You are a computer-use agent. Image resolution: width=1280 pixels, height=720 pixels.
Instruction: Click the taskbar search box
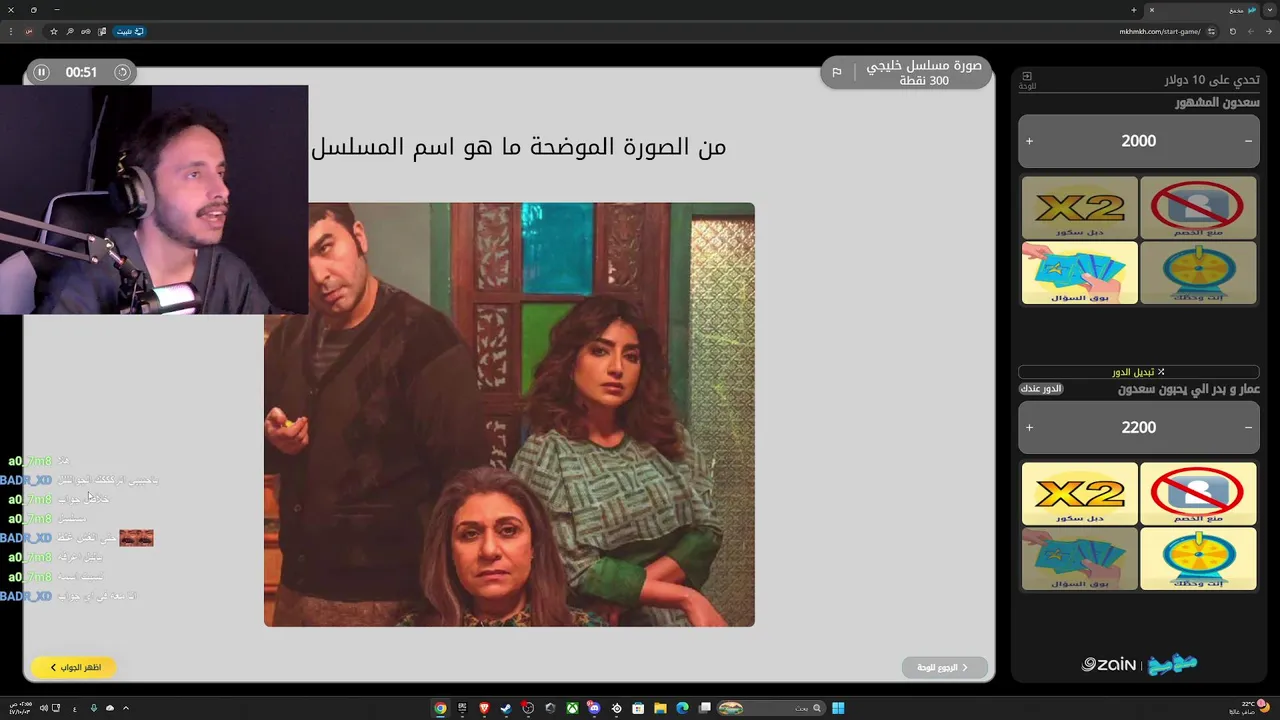(x=771, y=708)
